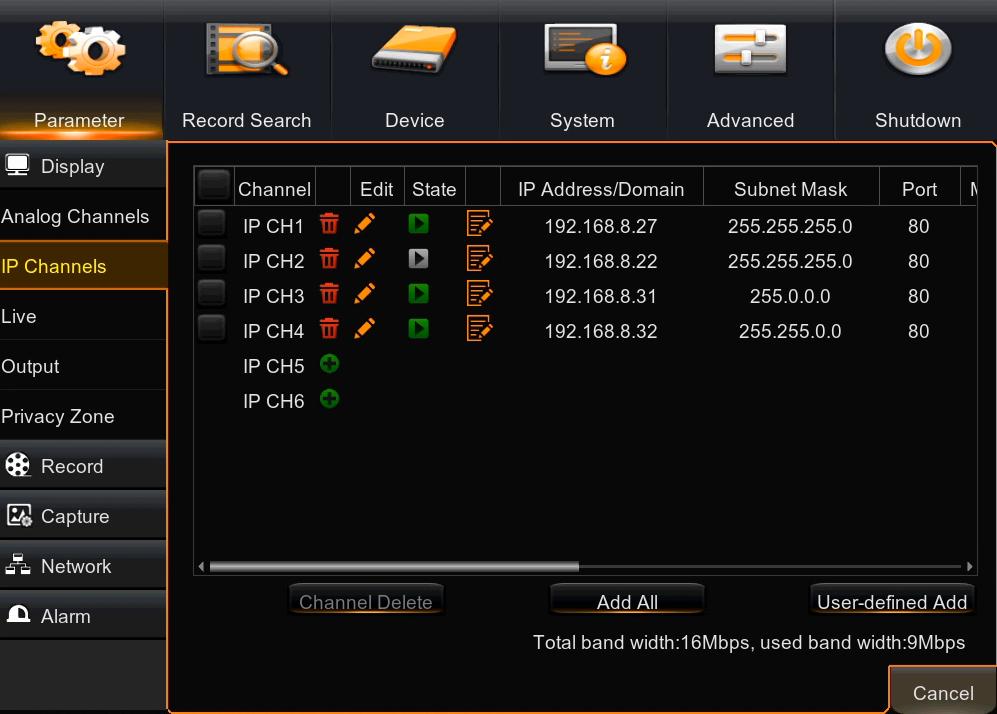Open the Live settings page
This screenshot has height=714, width=997.
pyautogui.click(x=83, y=316)
